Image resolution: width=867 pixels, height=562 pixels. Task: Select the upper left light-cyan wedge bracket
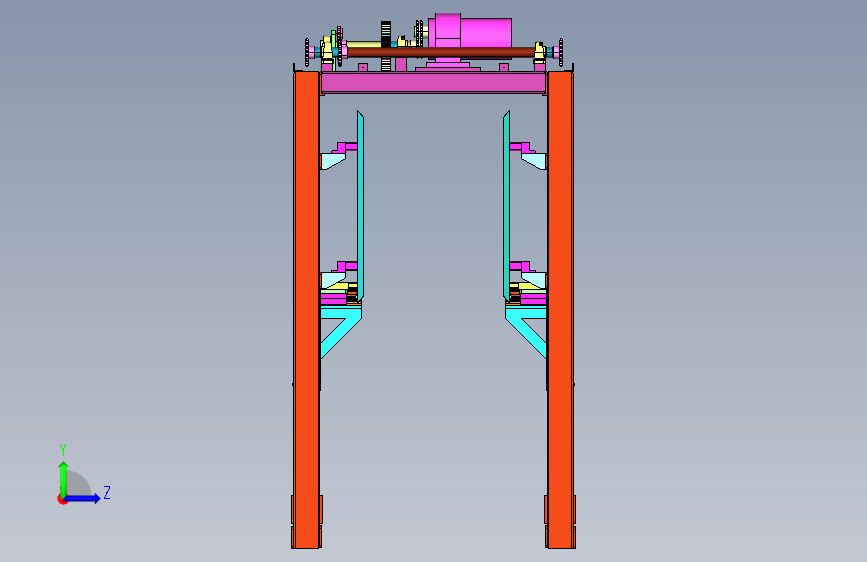[x=333, y=161]
